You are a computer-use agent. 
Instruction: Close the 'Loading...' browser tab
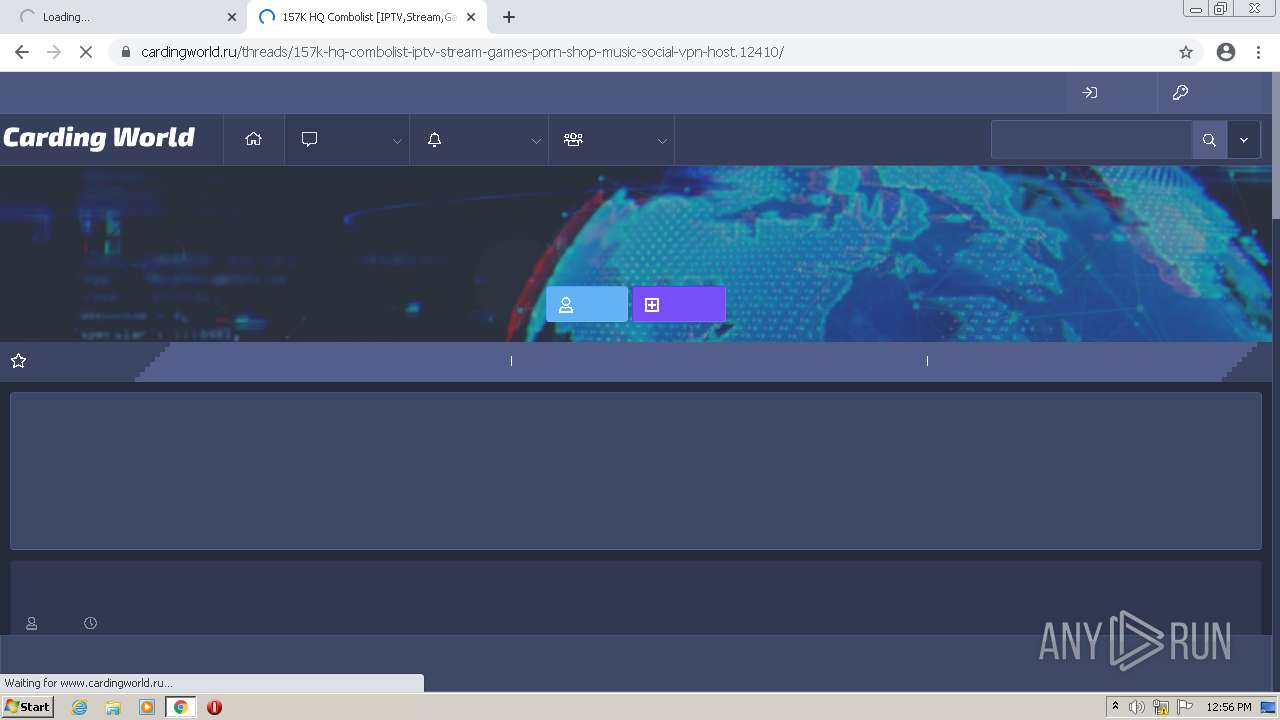(x=232, y=17)
